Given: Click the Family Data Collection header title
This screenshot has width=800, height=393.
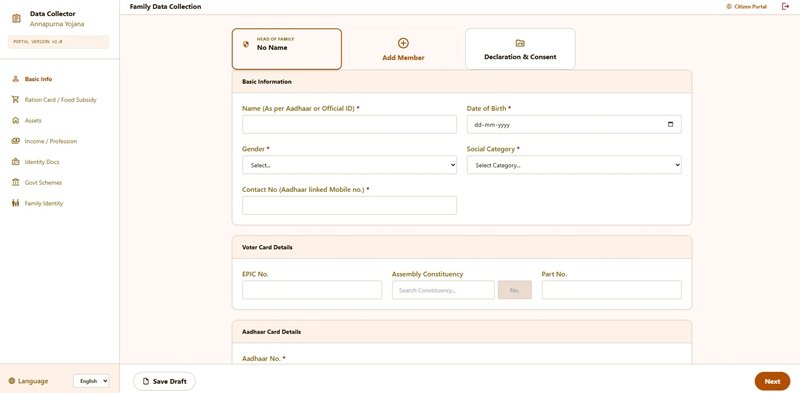Looking at the screenshot, I should (x=165, y=7).
